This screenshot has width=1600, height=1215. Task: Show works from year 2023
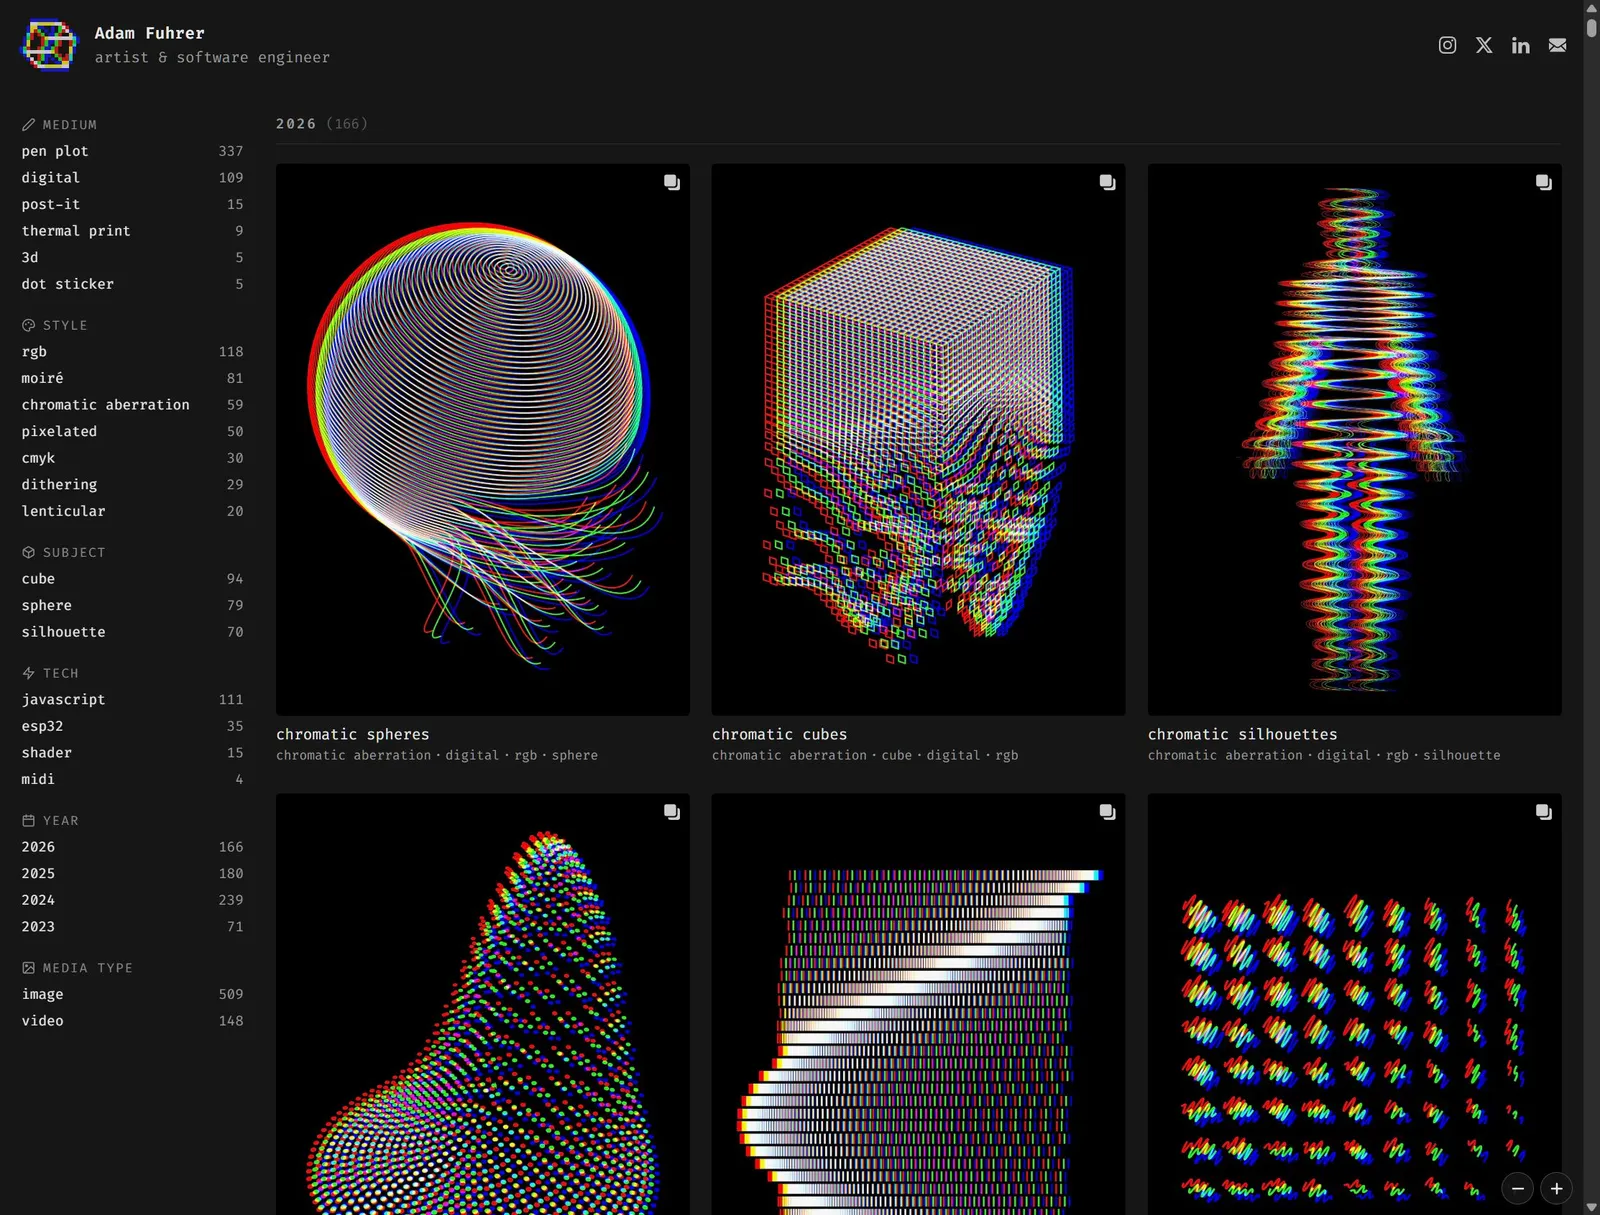click(132, 927)
